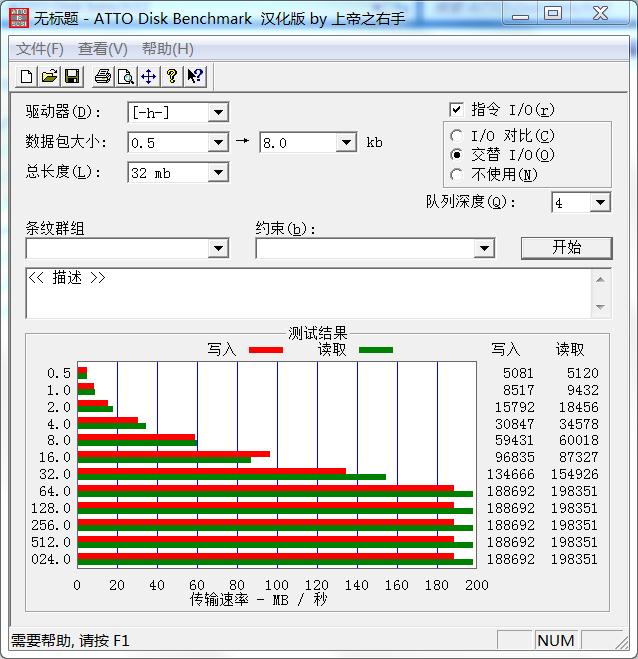
Task: Click the 传输速率 - MB / 秒 axis label
Action: pyautogui.click(x=258, y=600)
